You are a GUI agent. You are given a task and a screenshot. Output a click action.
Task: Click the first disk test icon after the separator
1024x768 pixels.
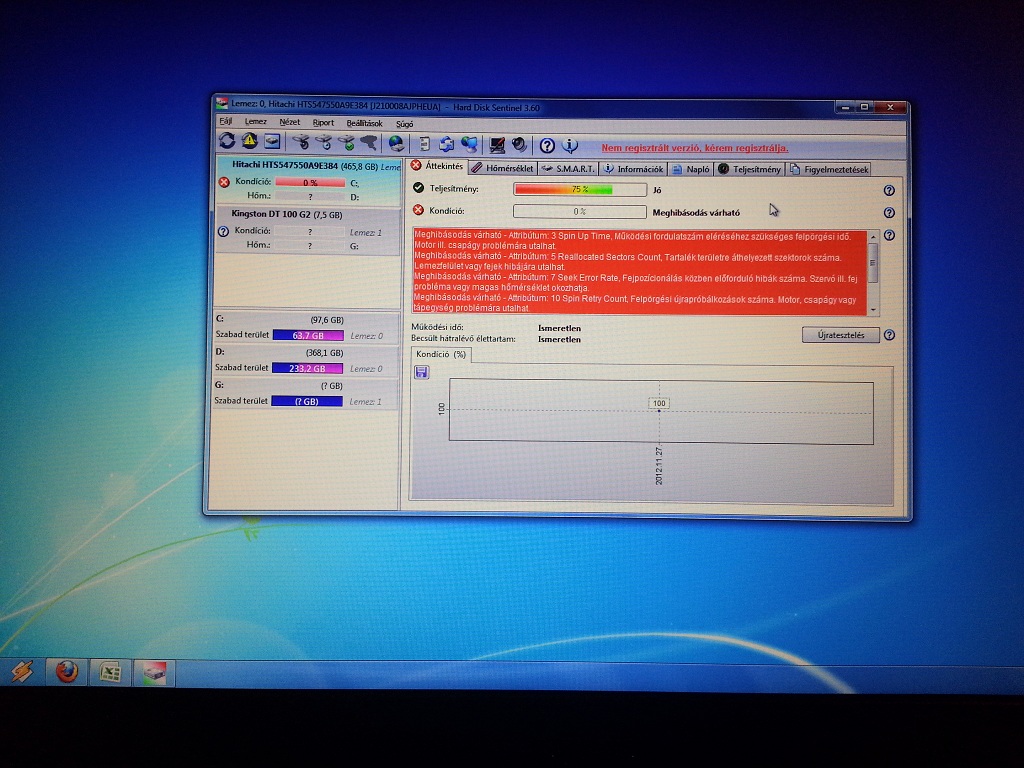pos(300,142)
